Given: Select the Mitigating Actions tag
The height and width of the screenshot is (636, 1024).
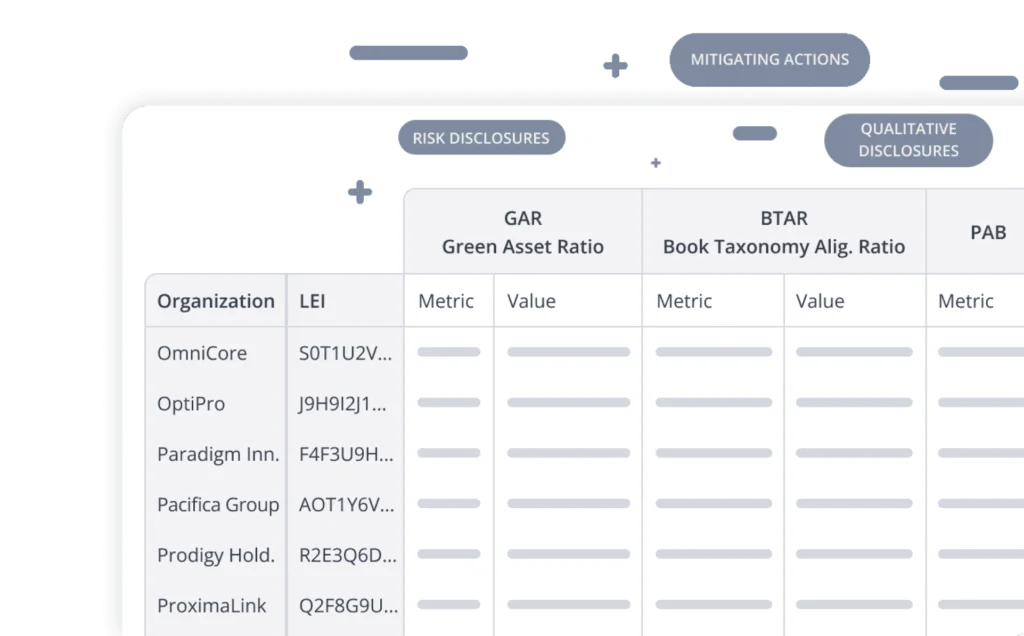Looking at the screenshot, I should tap(769, 59).
